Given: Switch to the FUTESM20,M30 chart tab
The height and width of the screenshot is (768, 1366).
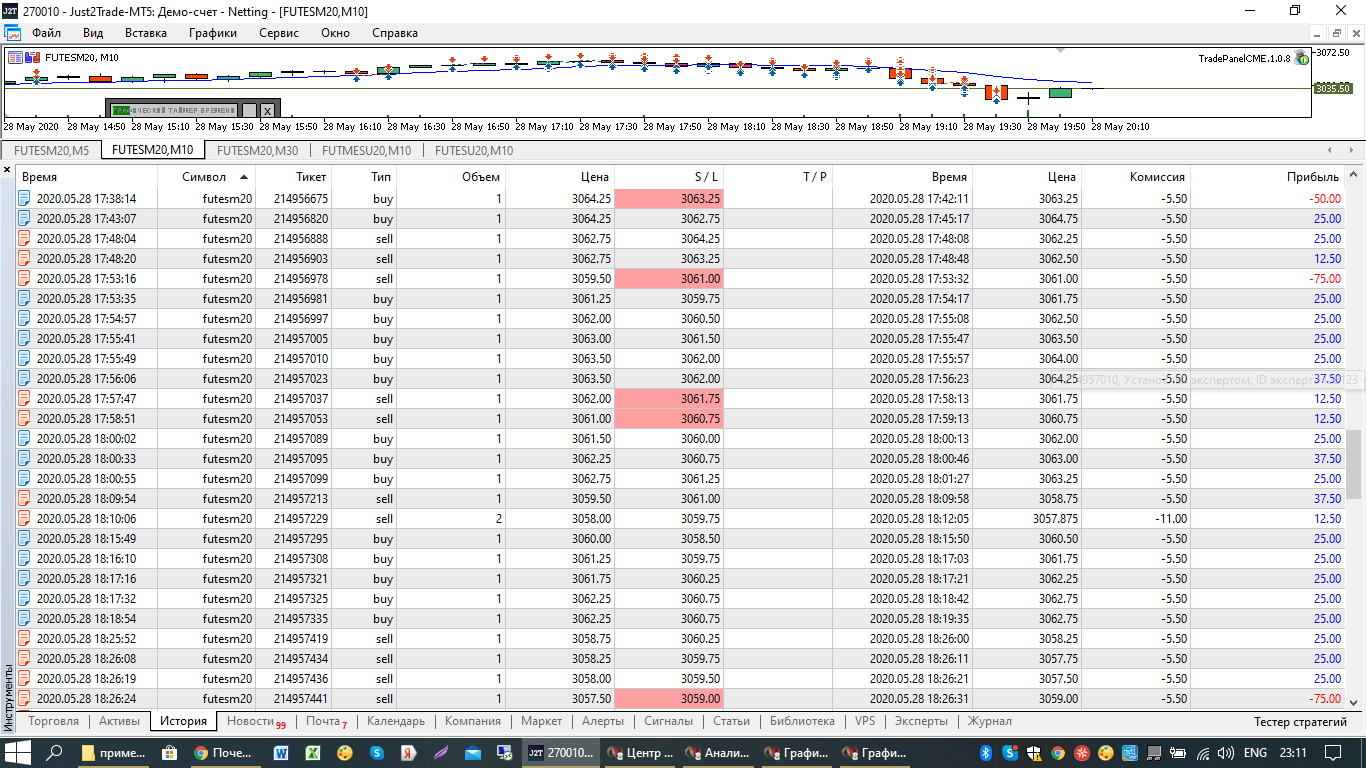Looking at the screenshot, I should (x=257, y=151).
